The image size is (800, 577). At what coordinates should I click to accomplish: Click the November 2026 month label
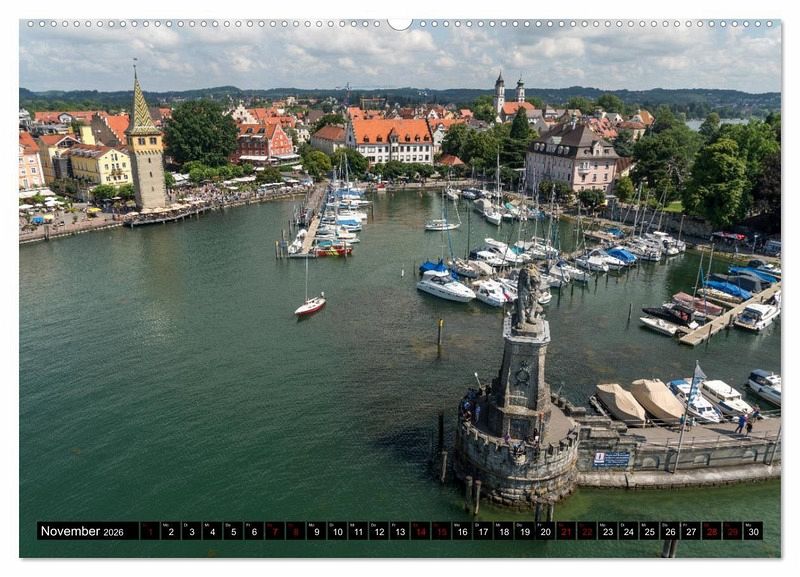(82, 531)
